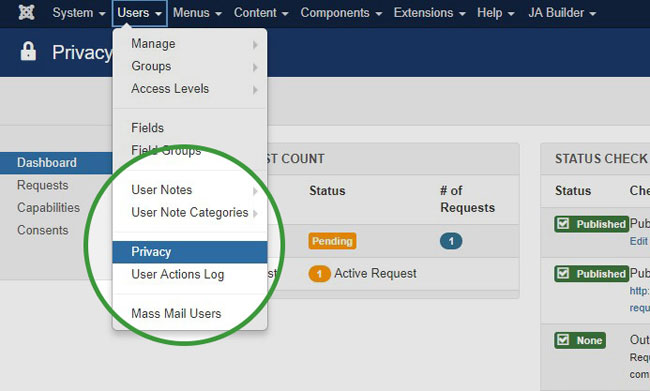Open the Users menu
The image size is (650, 391).
click(x=139, y=13)
